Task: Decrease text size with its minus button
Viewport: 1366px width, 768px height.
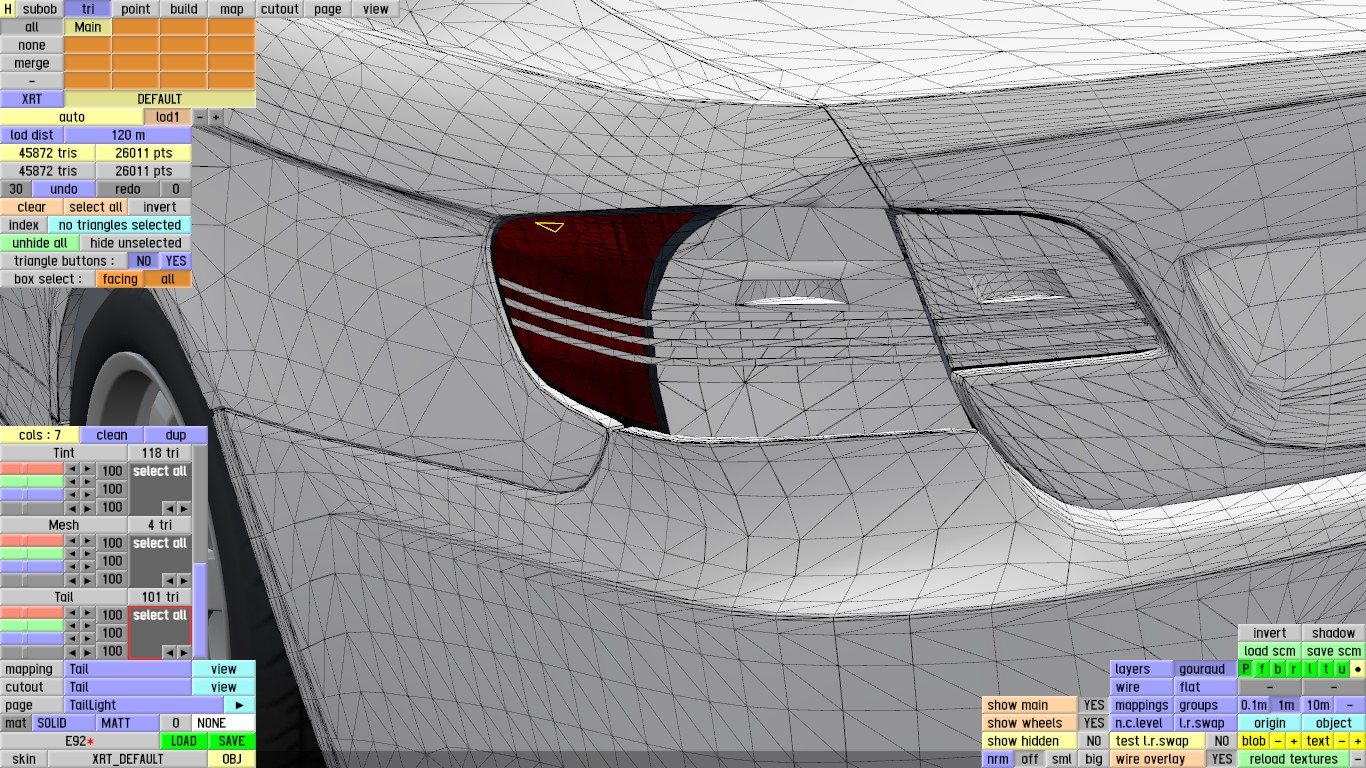Action: click(x=1342, y=741)
